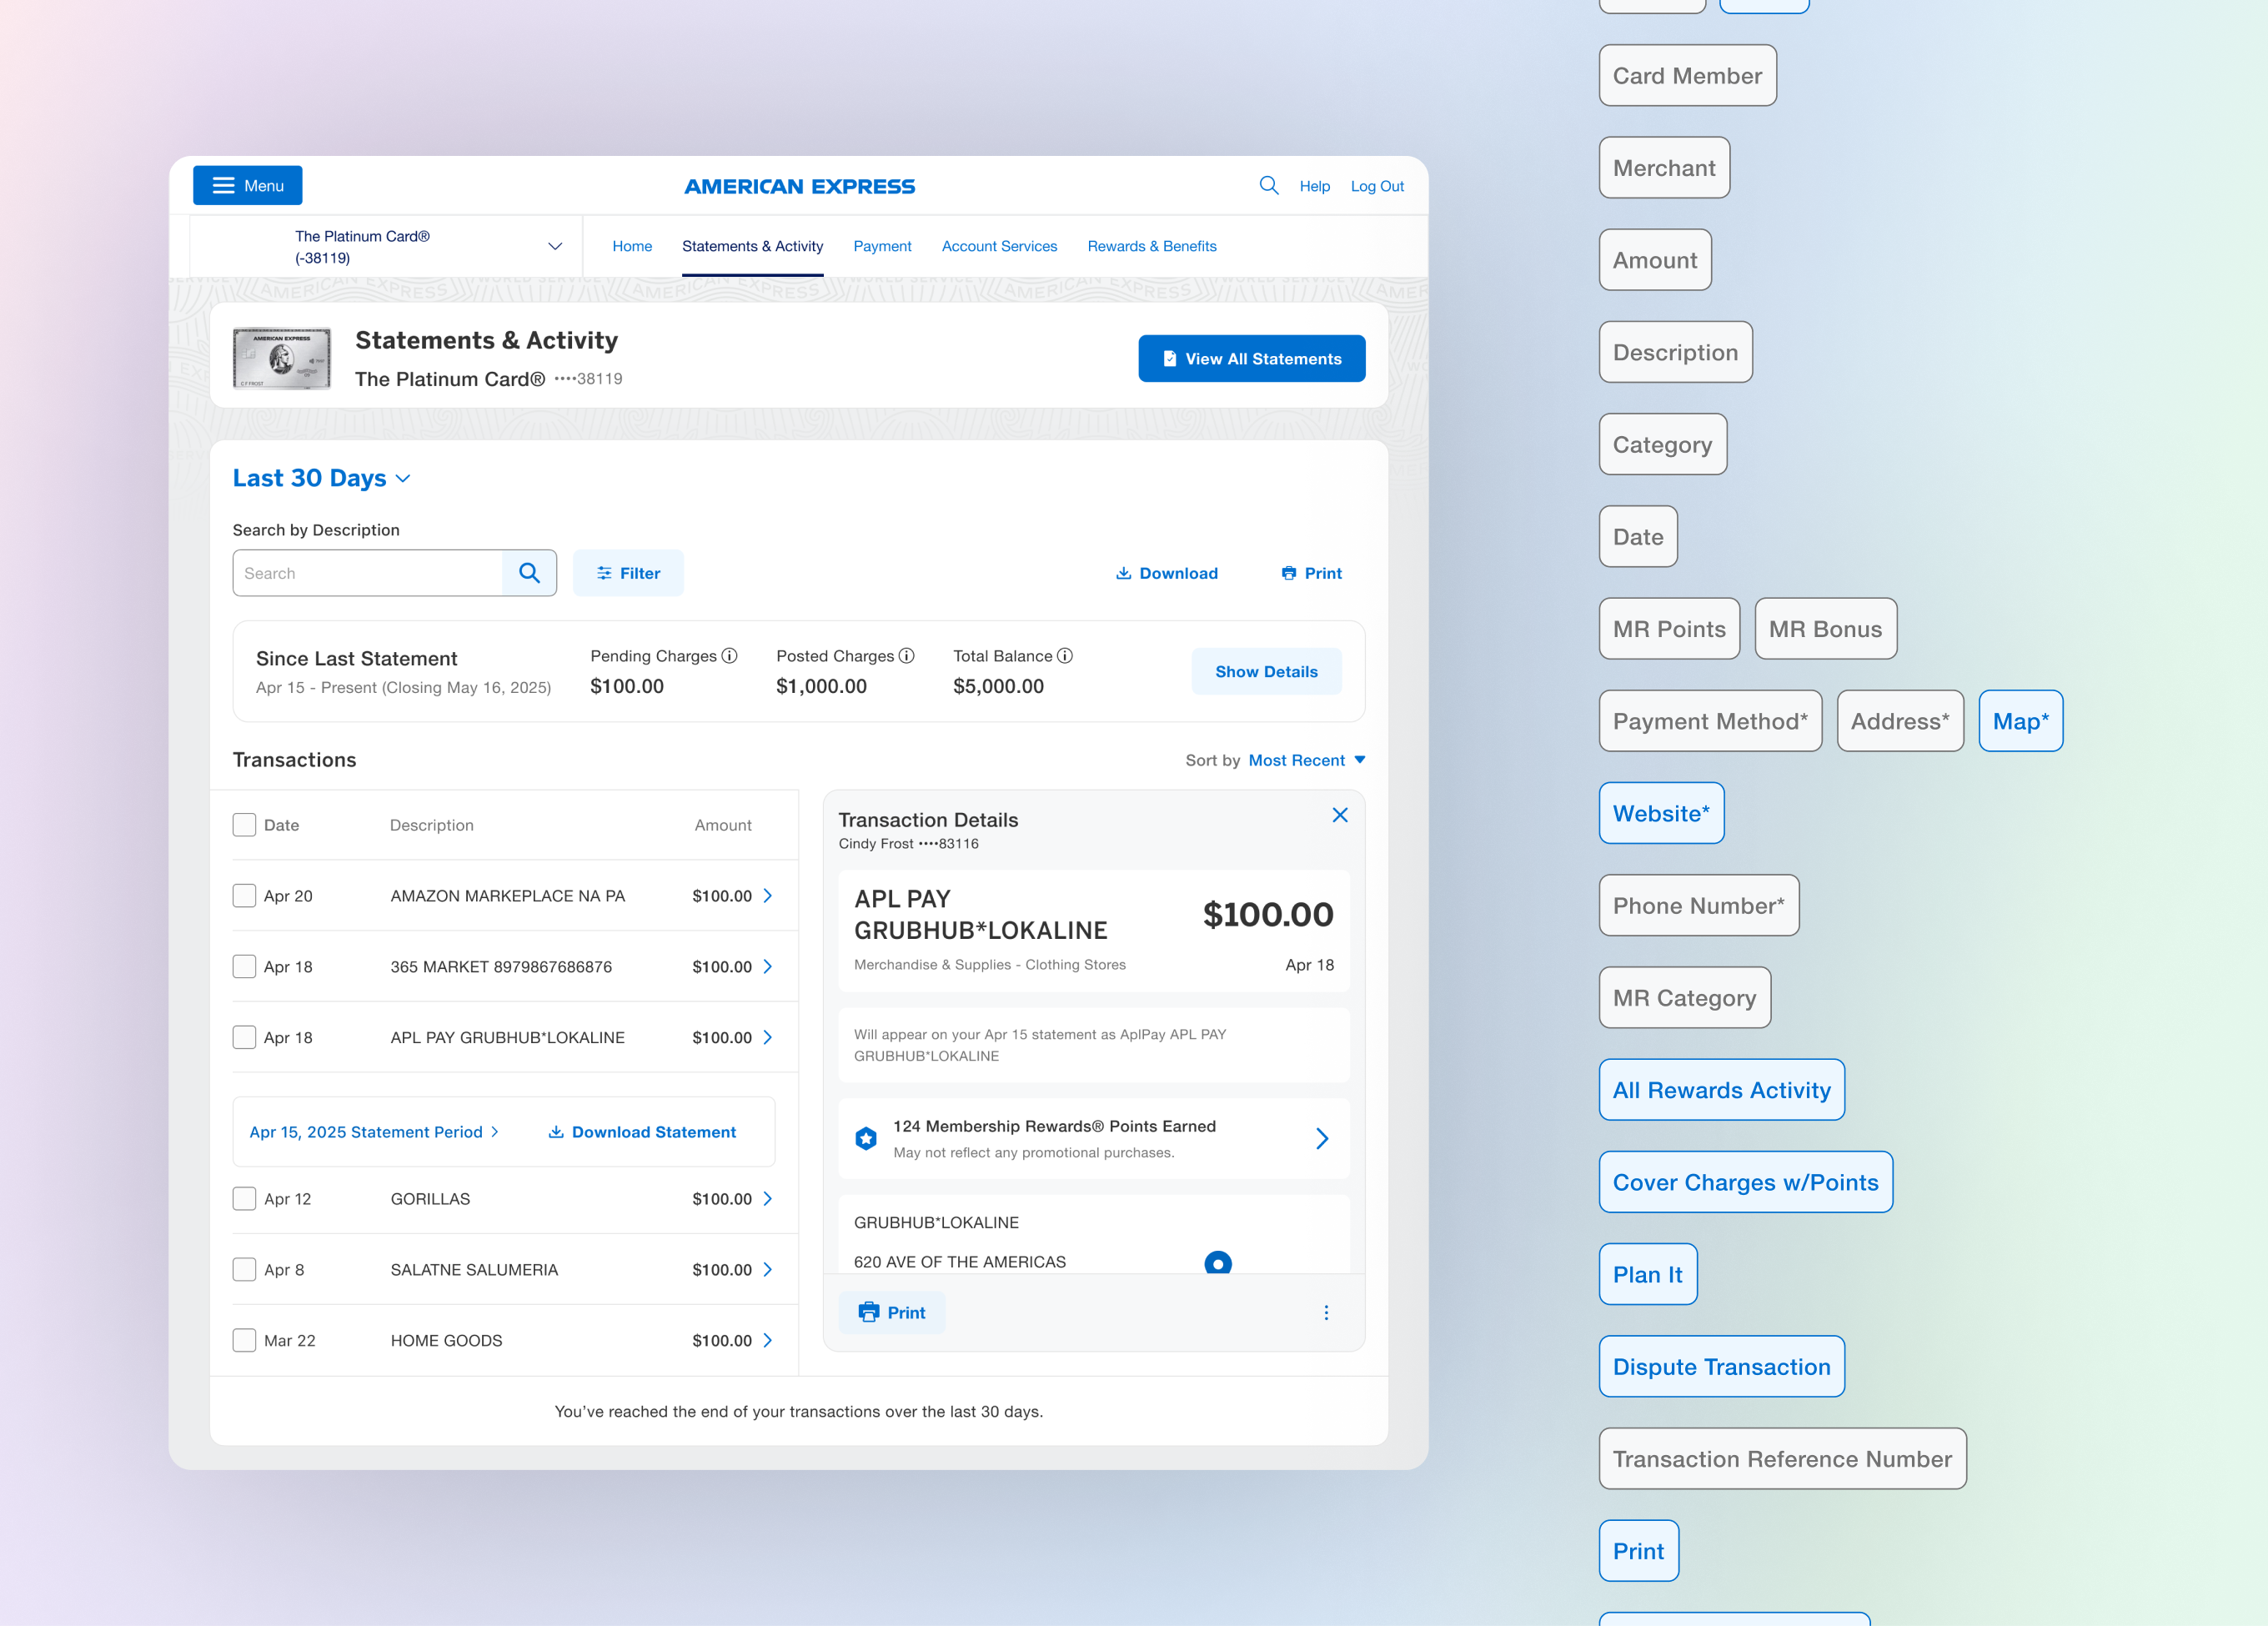Open the Rewards & Benefits tab
Viewport: 2268px width, 1626px height.
pos(1152,246)
